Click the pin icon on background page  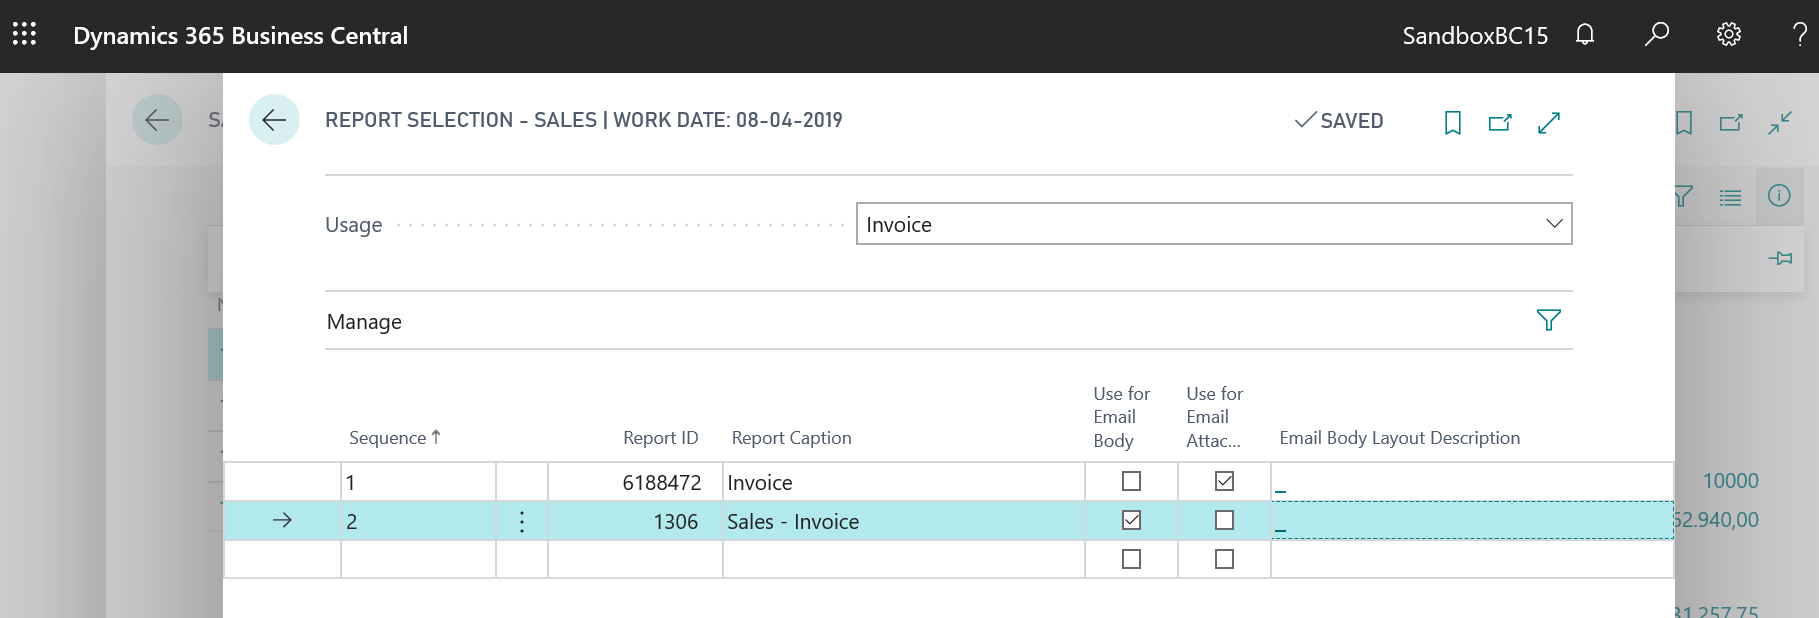[1780, 258]
